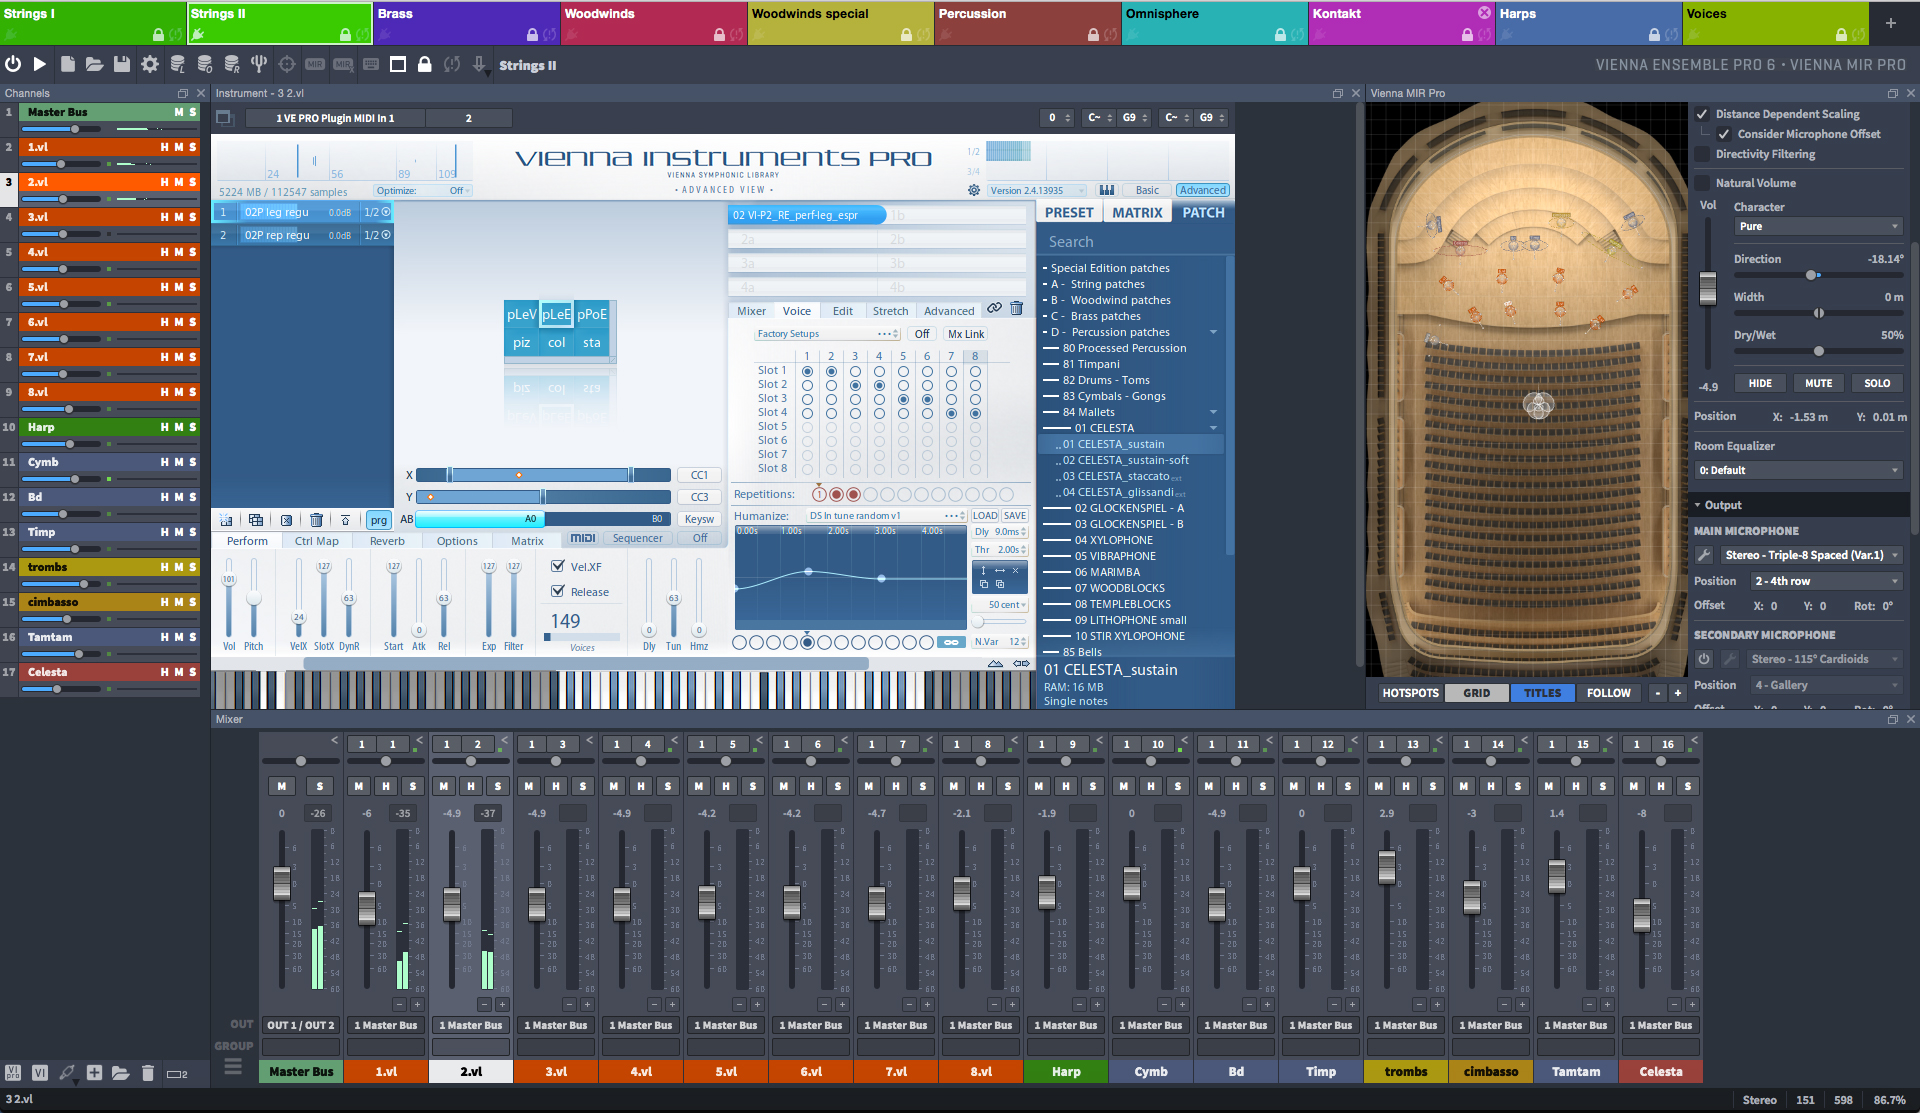This screenshot has width=1920, height=1113.
Task: Click the padlock icon in the toolbar
Action: click(x=425, y=64)
